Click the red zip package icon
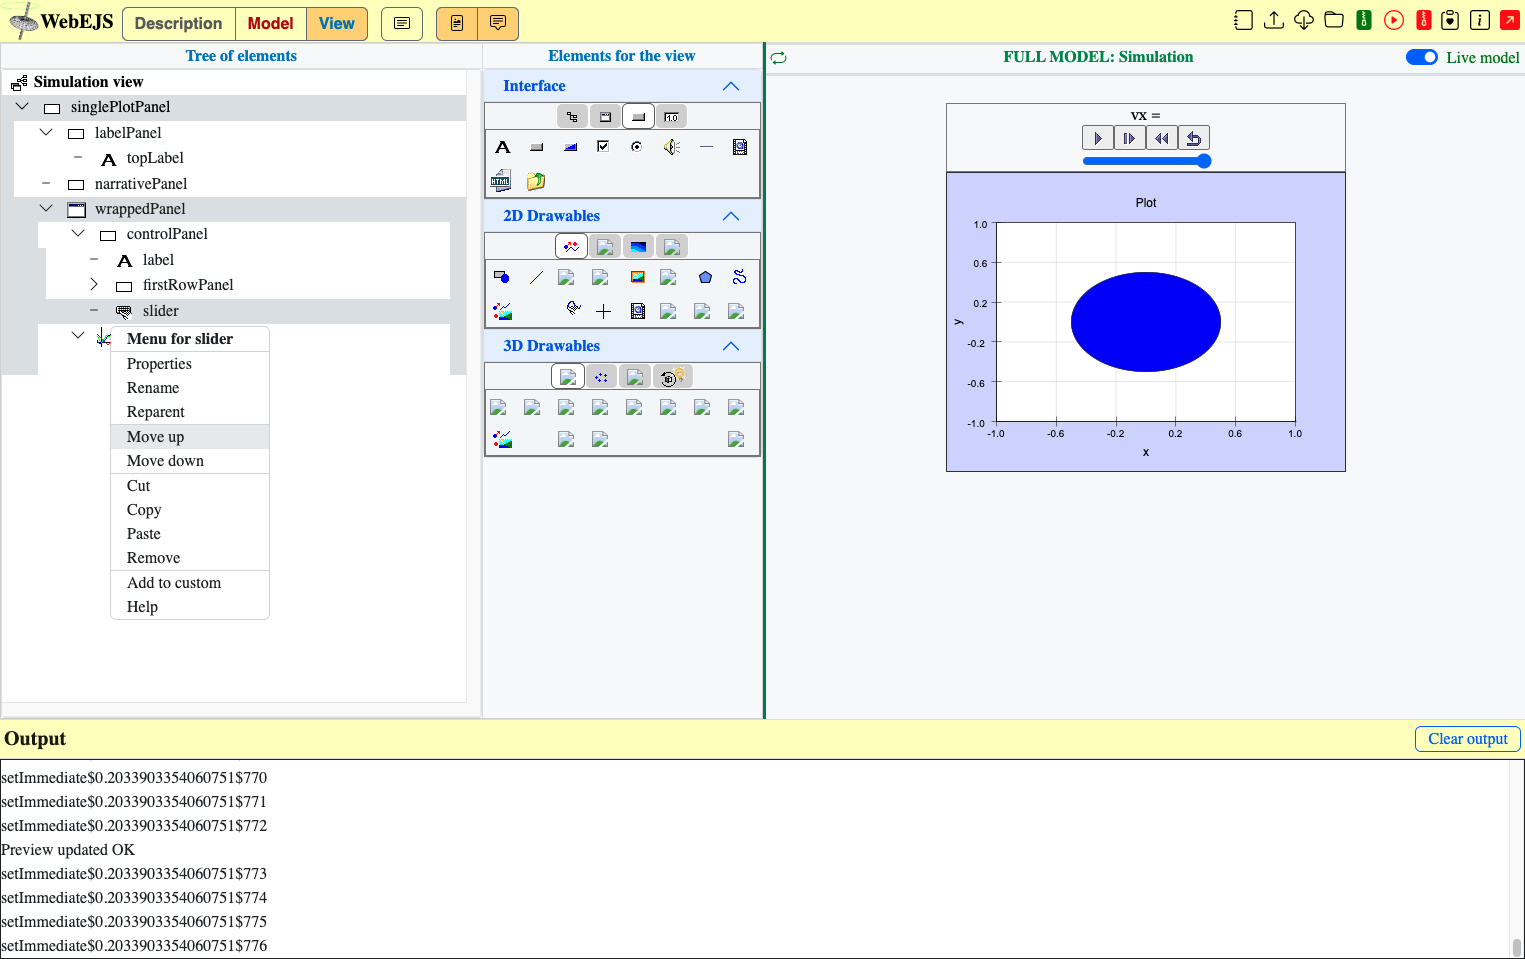The width and height of the screenshot is (1525, 959). click(1424, 20)
